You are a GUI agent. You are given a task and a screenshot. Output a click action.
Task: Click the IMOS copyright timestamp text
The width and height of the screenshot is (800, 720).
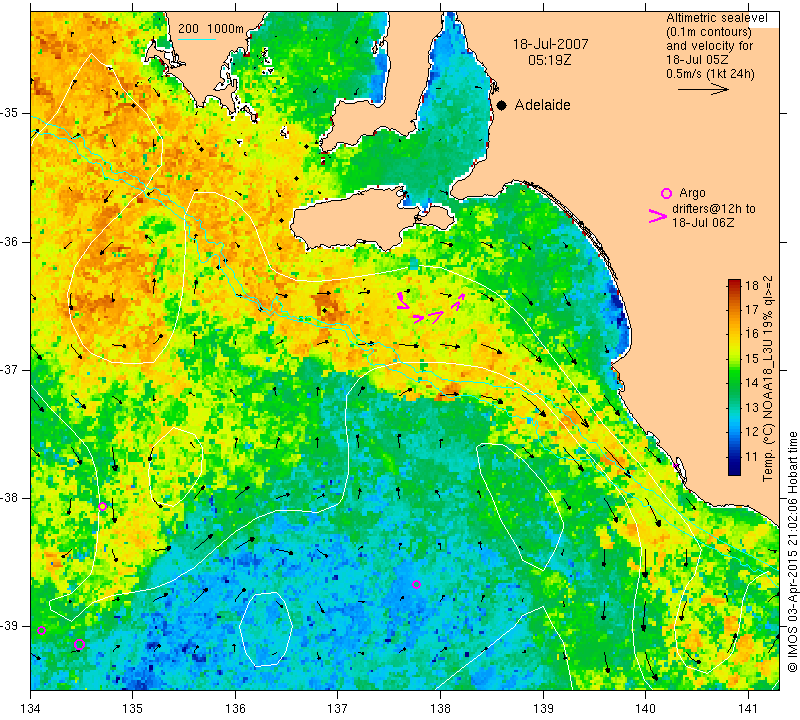[x=792, y=551]
